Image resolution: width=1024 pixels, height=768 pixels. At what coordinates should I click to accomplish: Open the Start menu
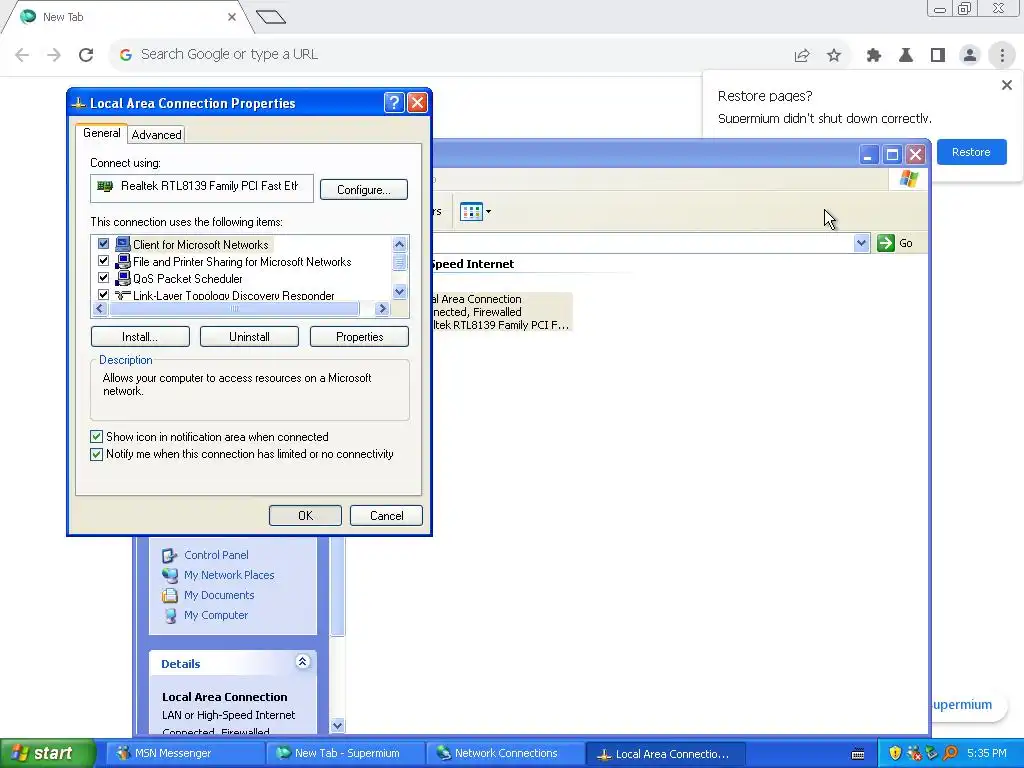(47, 754)
